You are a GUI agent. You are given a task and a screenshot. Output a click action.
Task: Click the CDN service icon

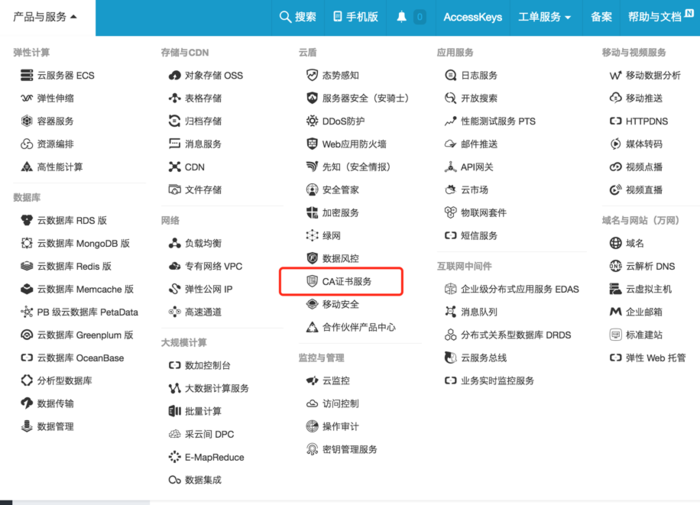click(x=174, y=167)
